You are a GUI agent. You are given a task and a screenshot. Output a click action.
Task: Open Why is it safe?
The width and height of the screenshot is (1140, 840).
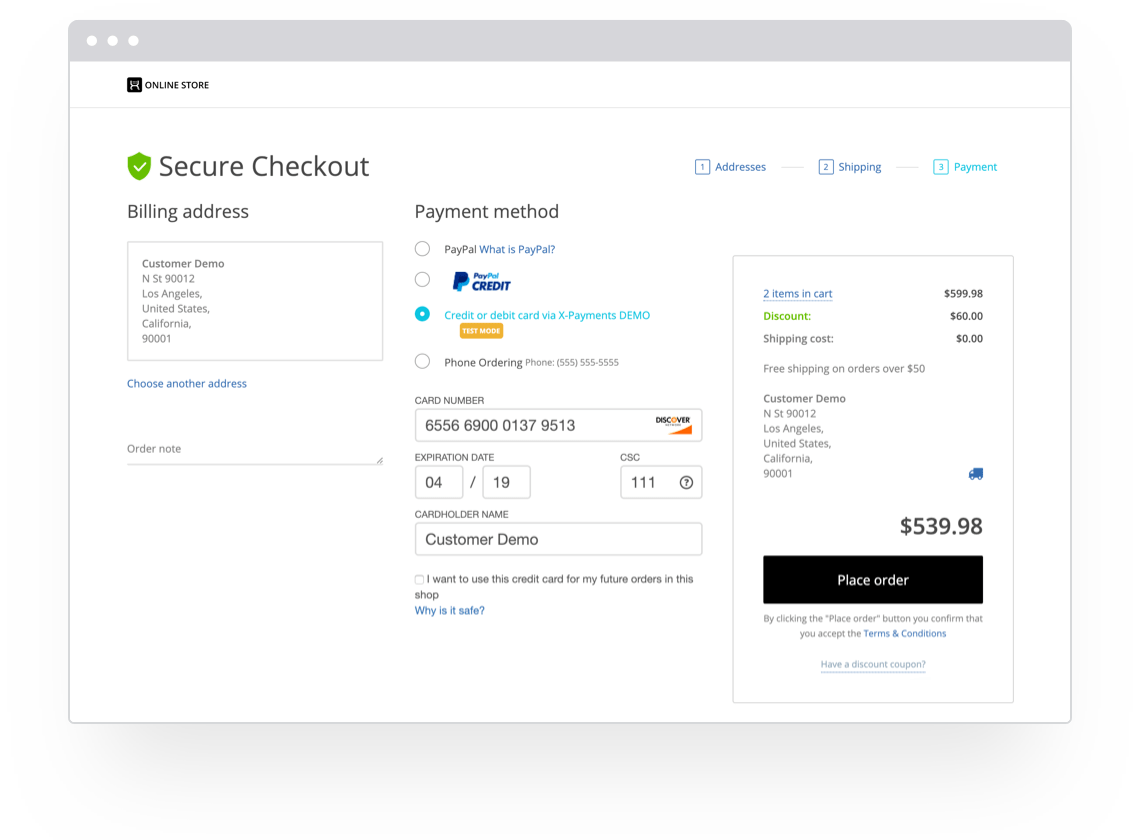449,609
